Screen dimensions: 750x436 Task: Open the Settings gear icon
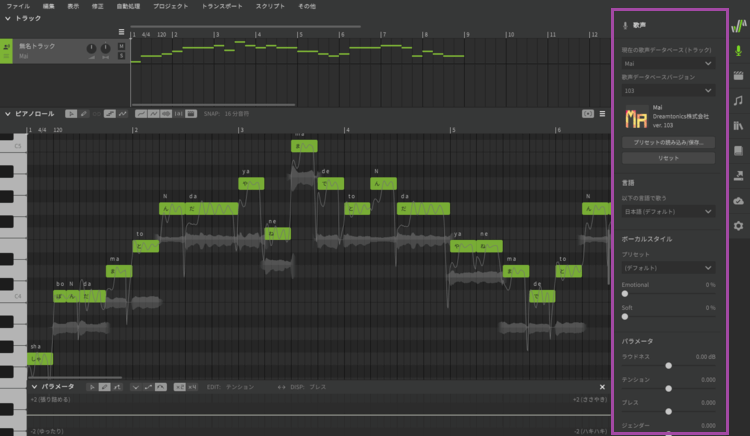738,226
